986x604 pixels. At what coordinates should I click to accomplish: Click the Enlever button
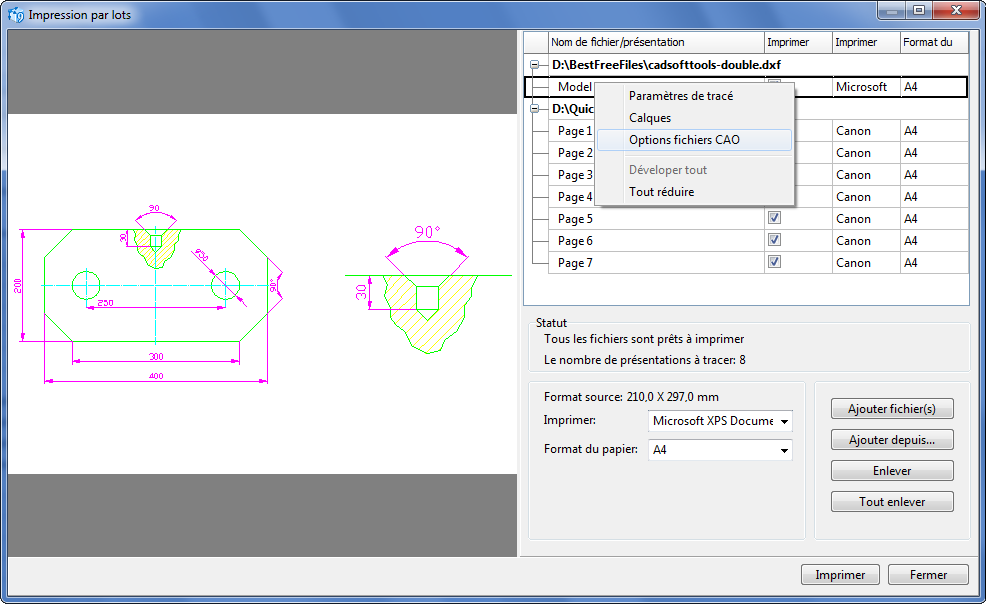892,471
